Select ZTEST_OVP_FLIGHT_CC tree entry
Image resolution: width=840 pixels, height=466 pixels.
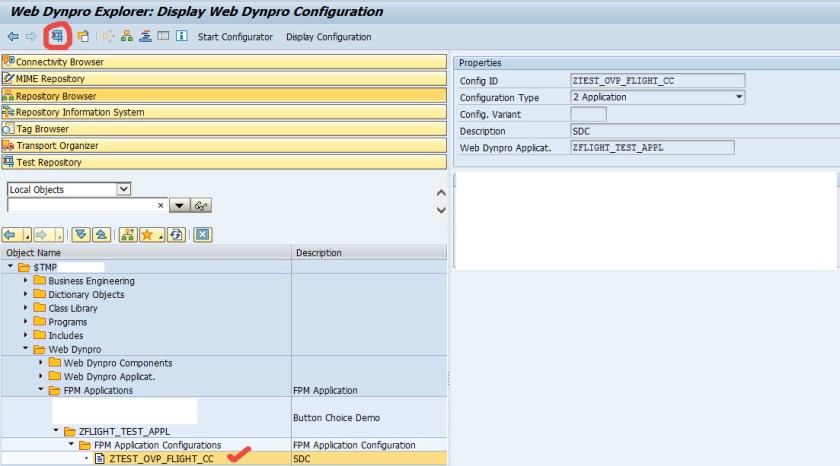click(x=161, y=459)
